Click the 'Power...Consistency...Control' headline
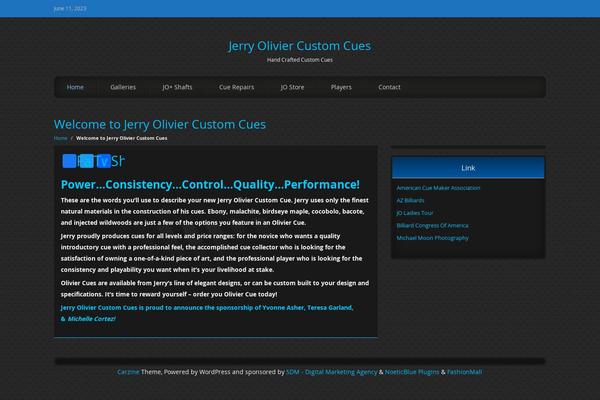The height and width of the screenshot is (400, 600). [x=210, y=184]
